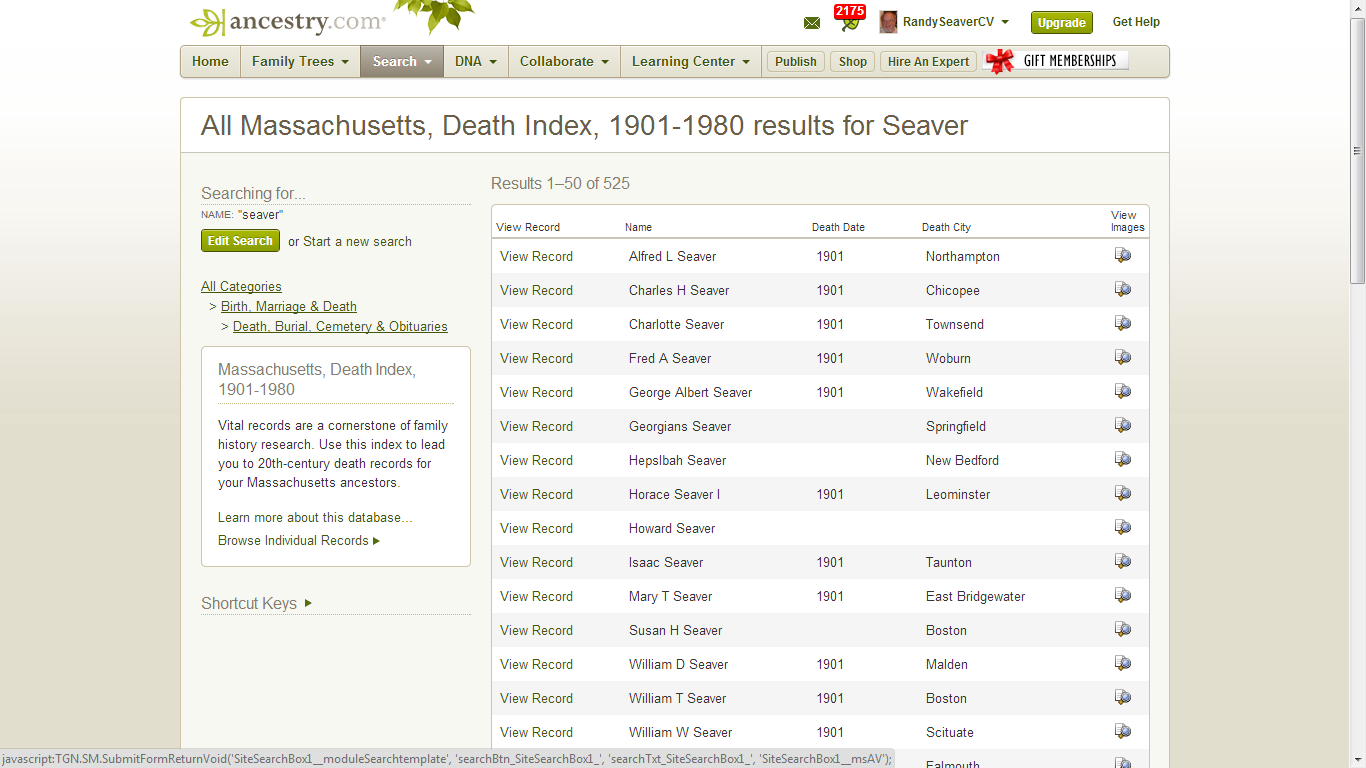Expand the Family Trees dropdown
This screenshot has width=1366, height=768.
pyautogui.click(x=300, y=61)
